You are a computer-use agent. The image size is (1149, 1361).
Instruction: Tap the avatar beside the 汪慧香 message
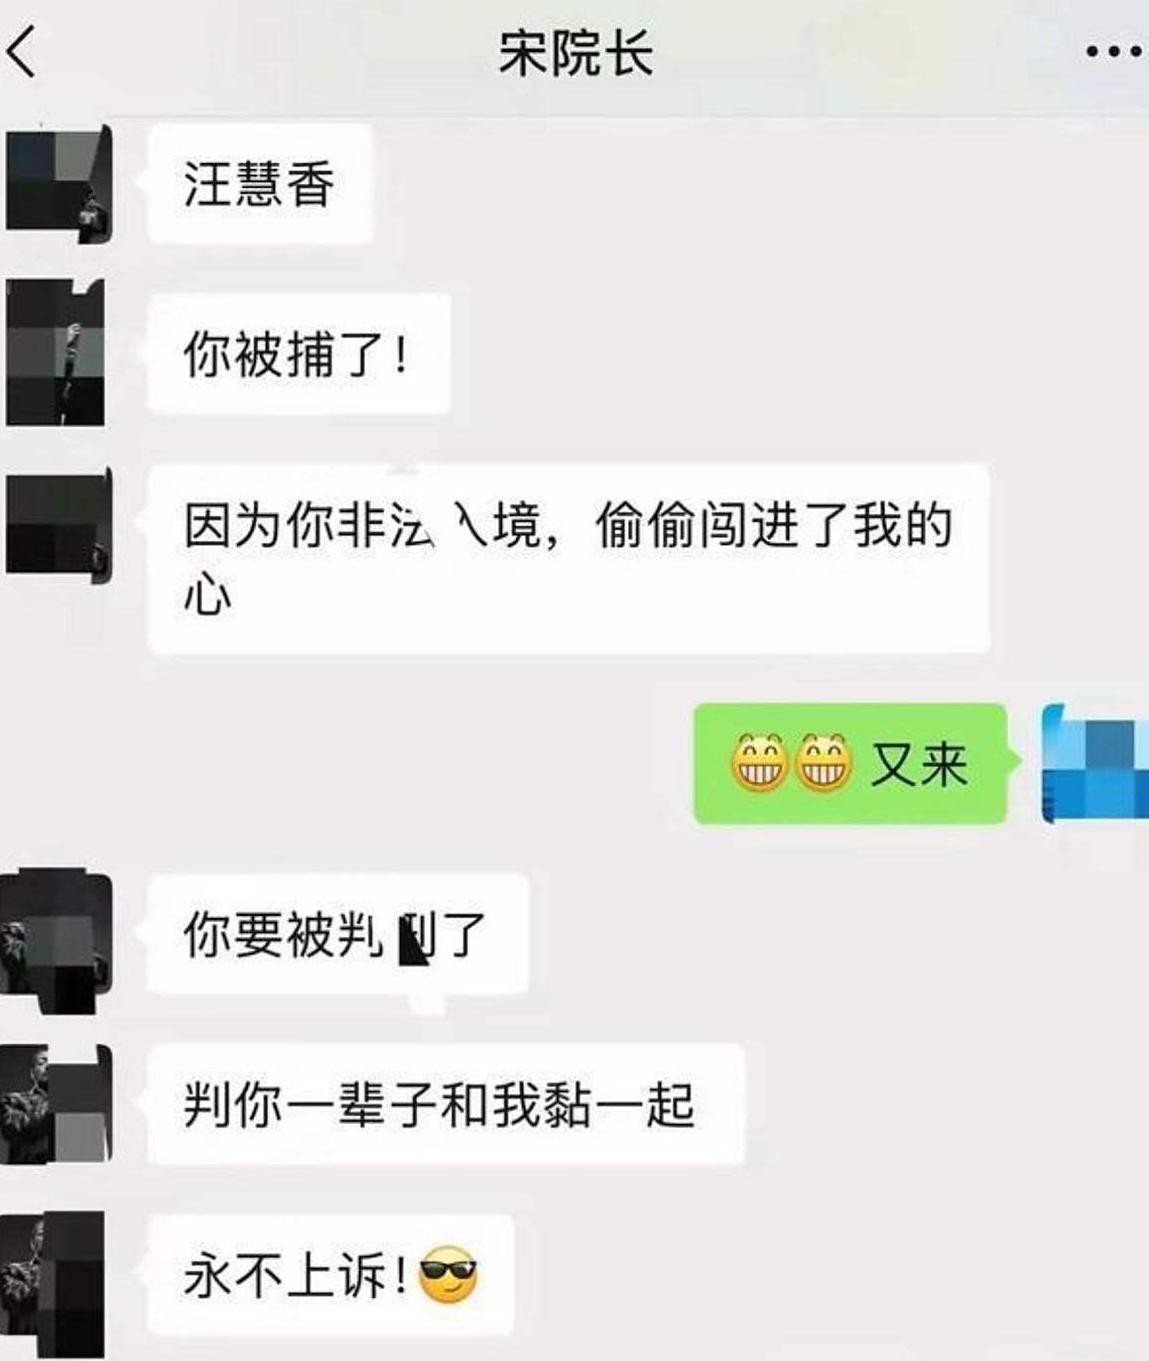(58, 183)
